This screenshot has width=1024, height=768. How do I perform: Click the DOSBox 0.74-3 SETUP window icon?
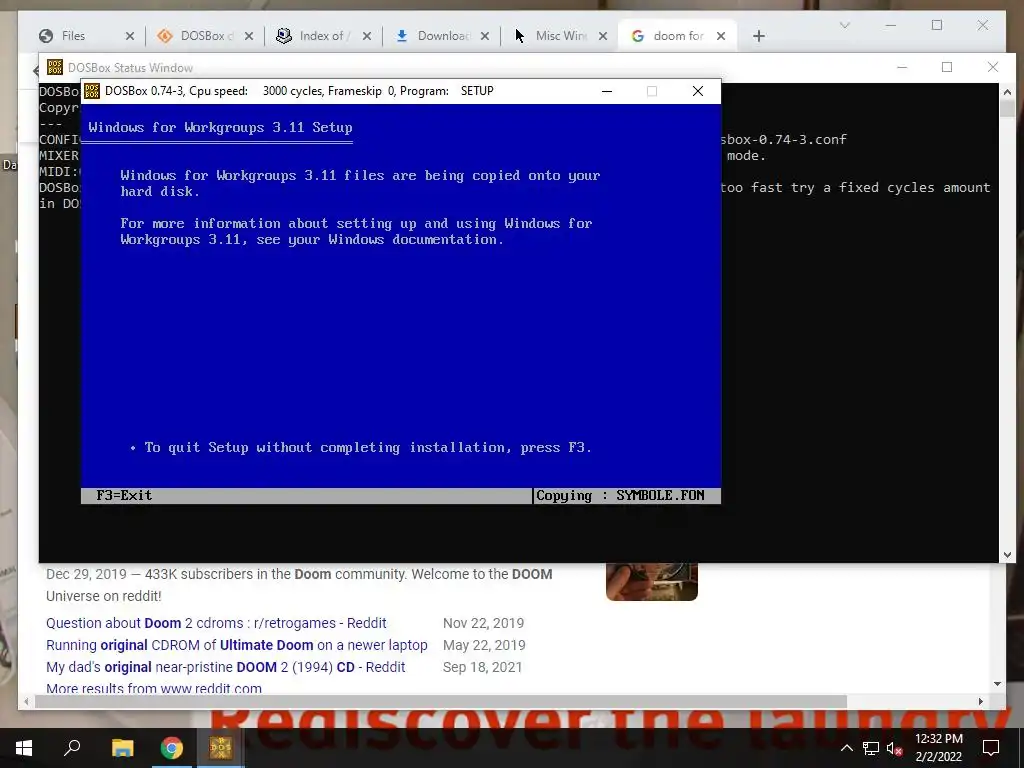[x=92, y=91]
